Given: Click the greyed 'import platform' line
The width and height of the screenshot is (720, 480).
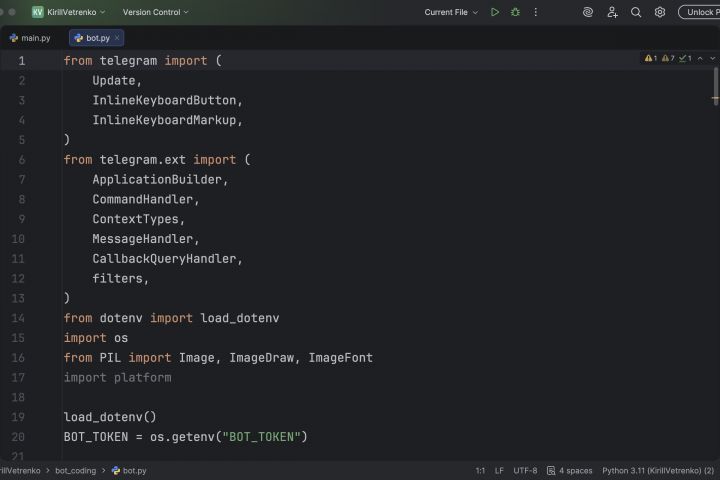Looking at the screenshot, I should coord(117,378).
